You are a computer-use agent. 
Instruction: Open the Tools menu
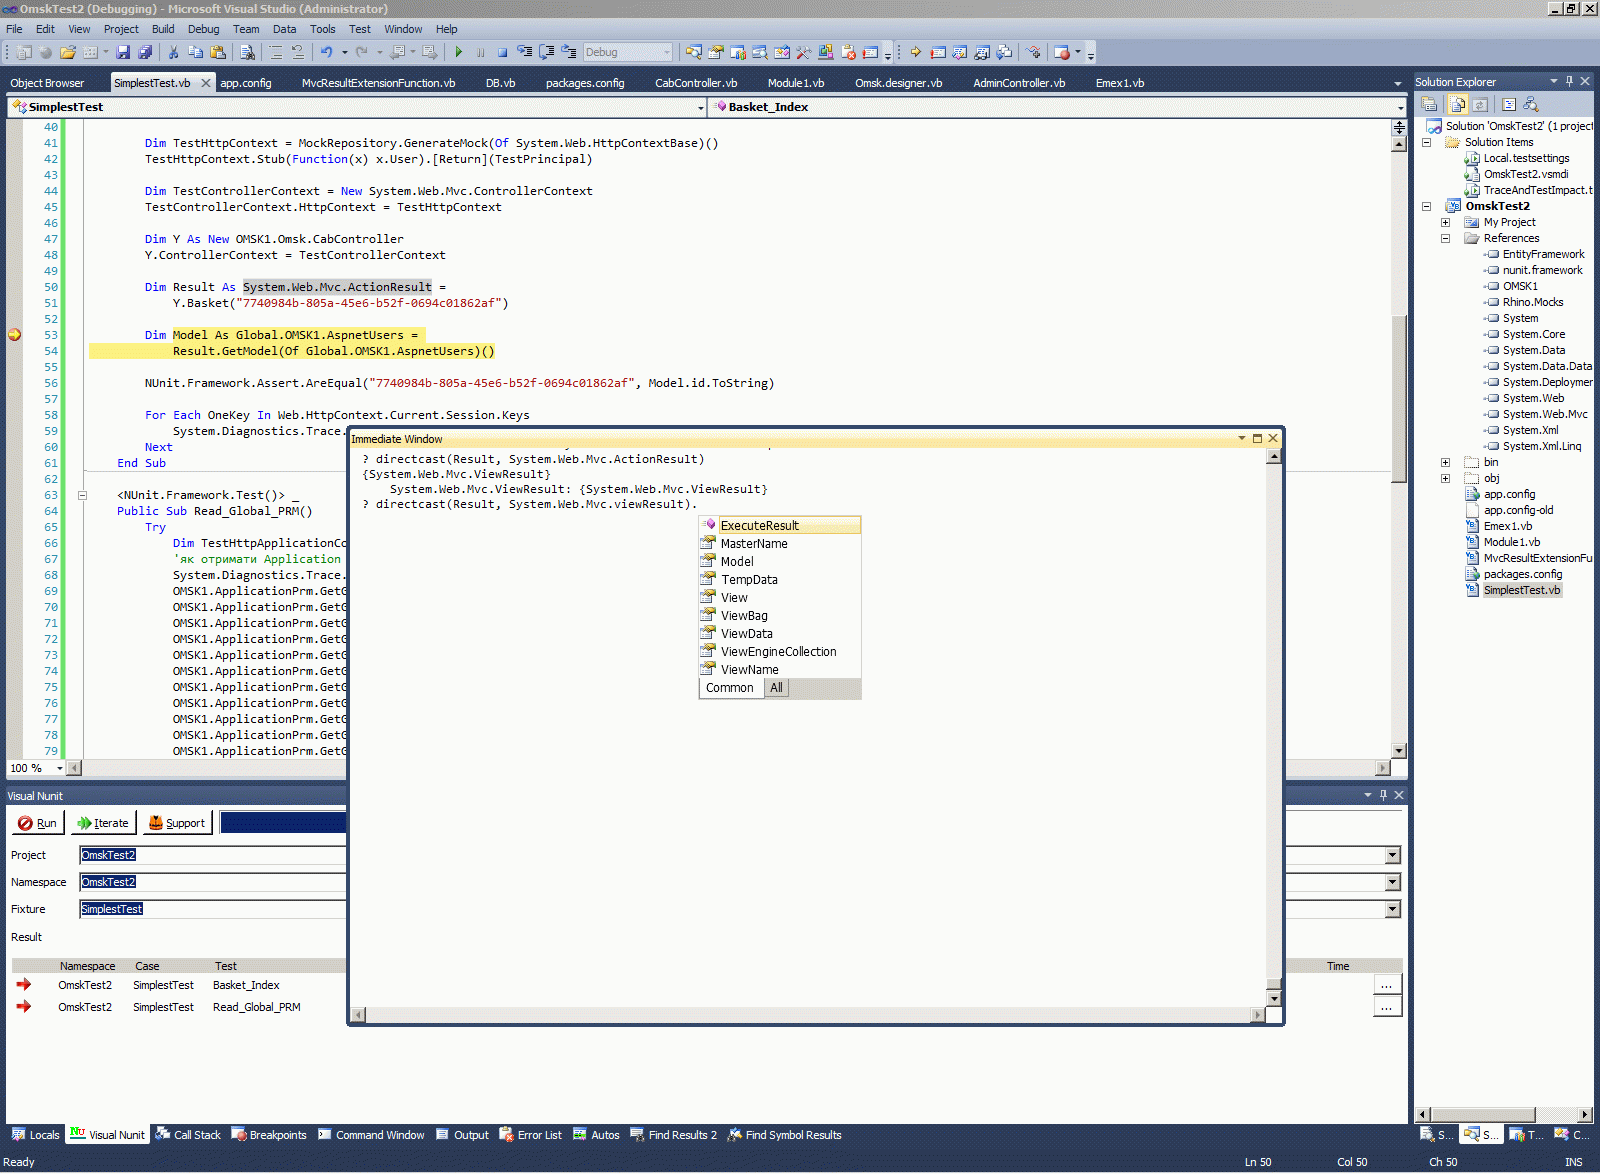pyautogui.click(x=322, y=29)
